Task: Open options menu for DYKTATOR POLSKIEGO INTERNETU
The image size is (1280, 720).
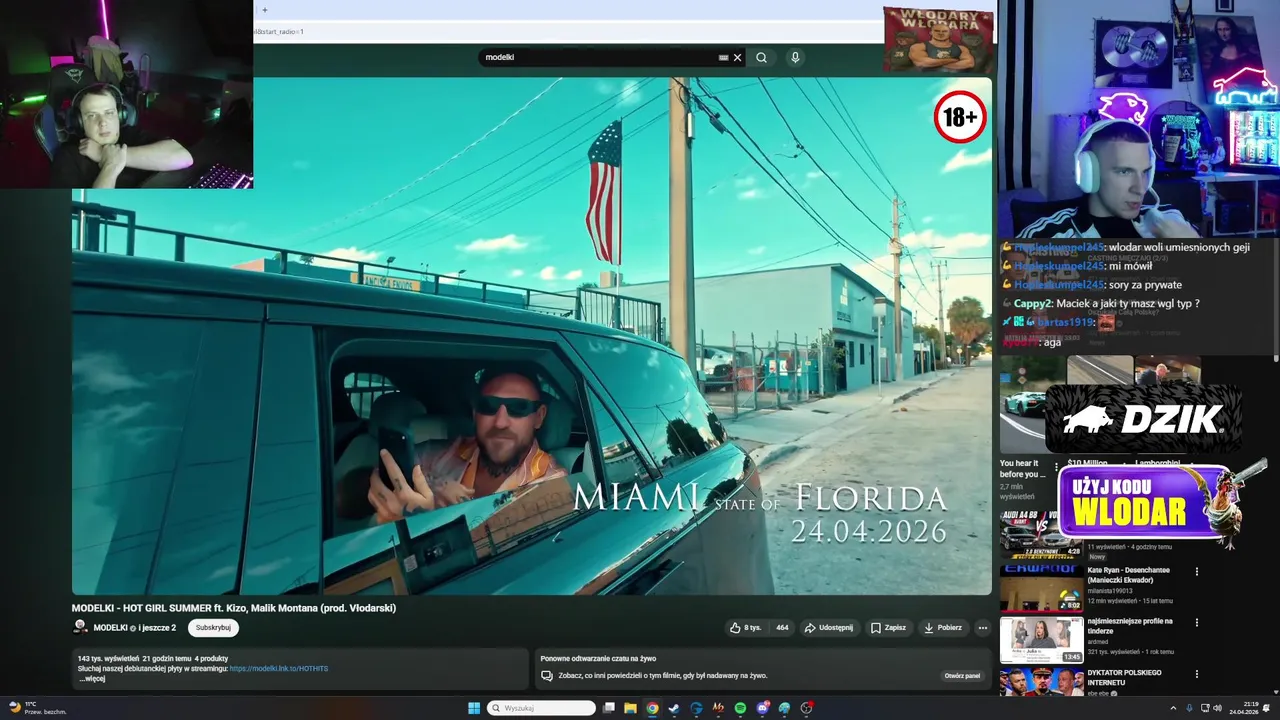Action: [x=1197, y=676]
